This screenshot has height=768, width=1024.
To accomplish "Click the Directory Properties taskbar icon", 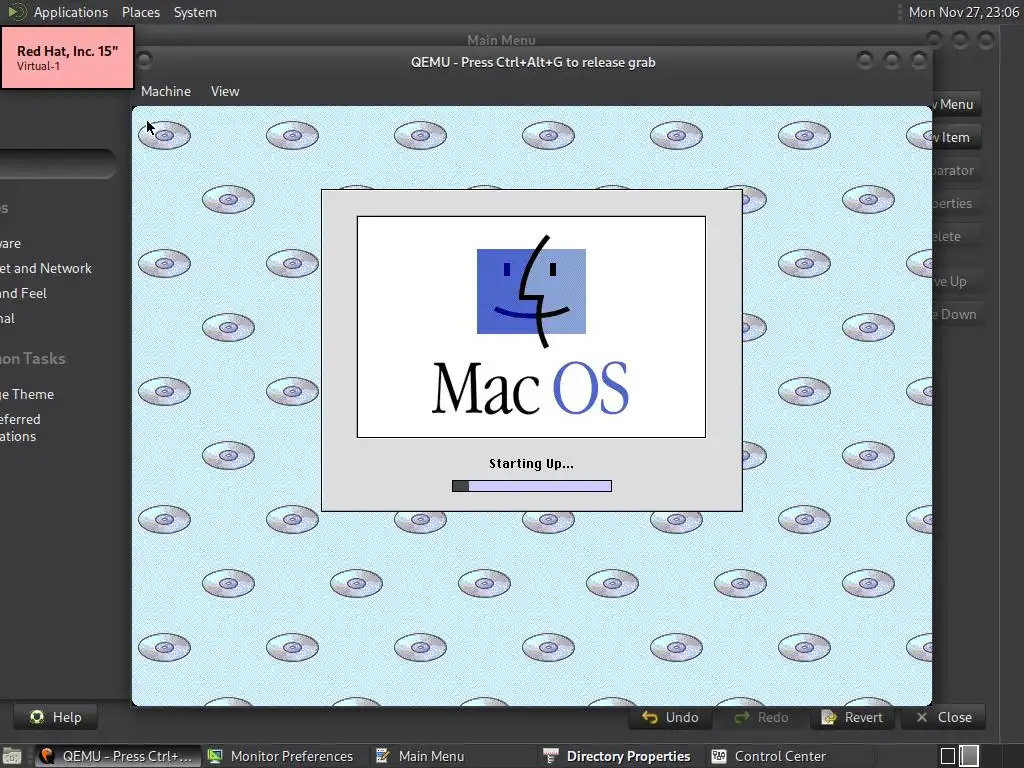I will pyautogui.click(x=551, y=756).
